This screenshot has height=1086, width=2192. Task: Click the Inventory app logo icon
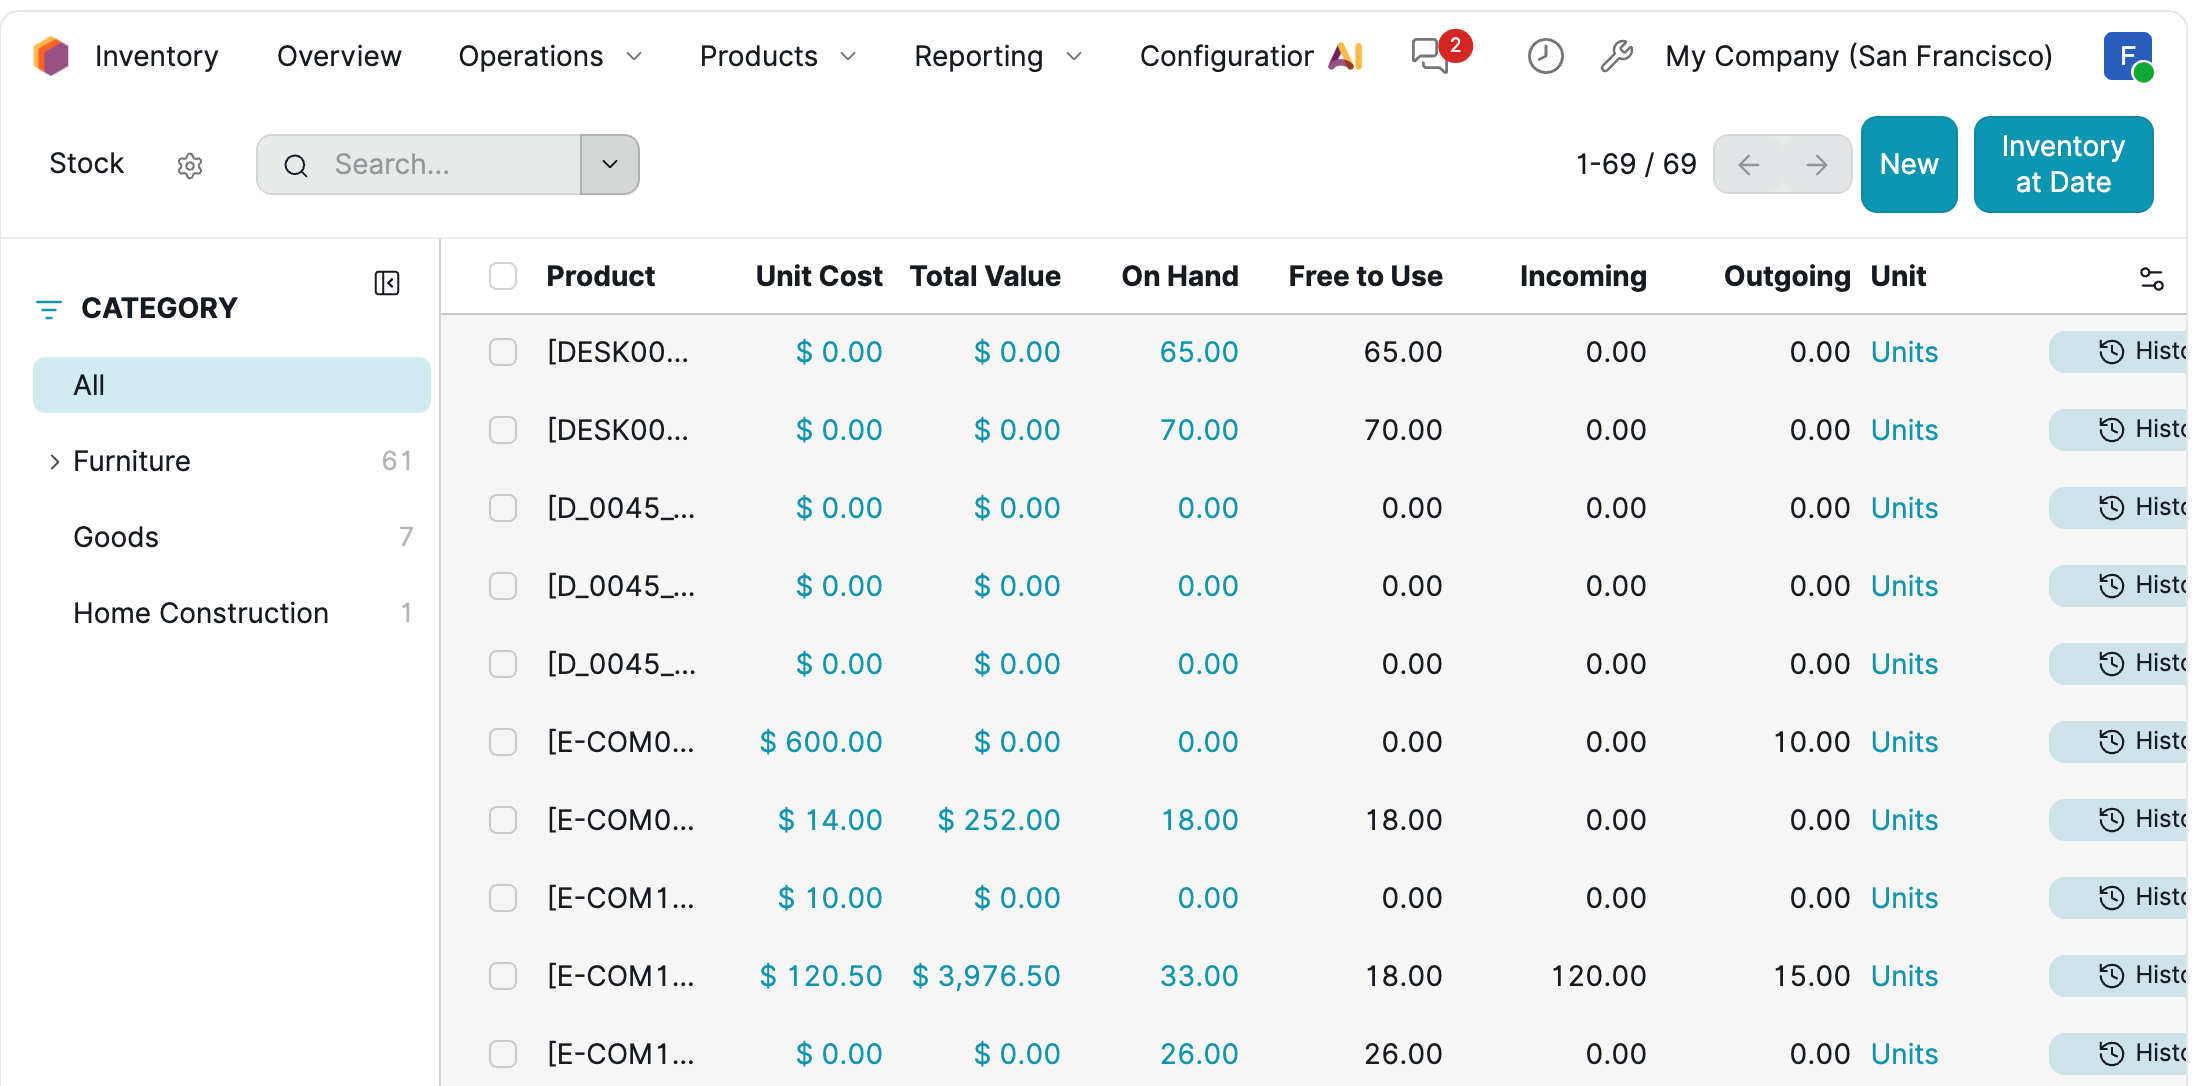point(51,56)
